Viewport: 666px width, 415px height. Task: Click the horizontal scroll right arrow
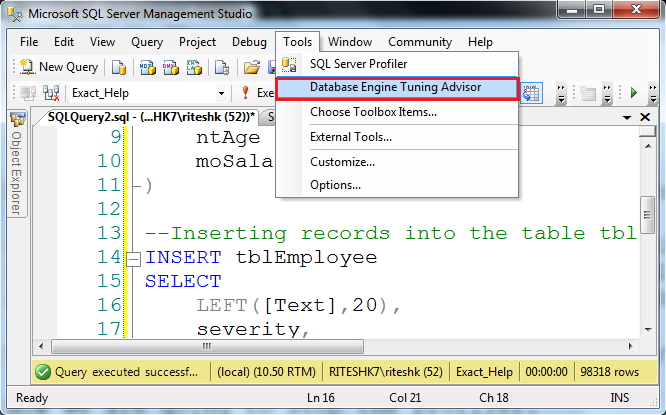coord(631,347)
